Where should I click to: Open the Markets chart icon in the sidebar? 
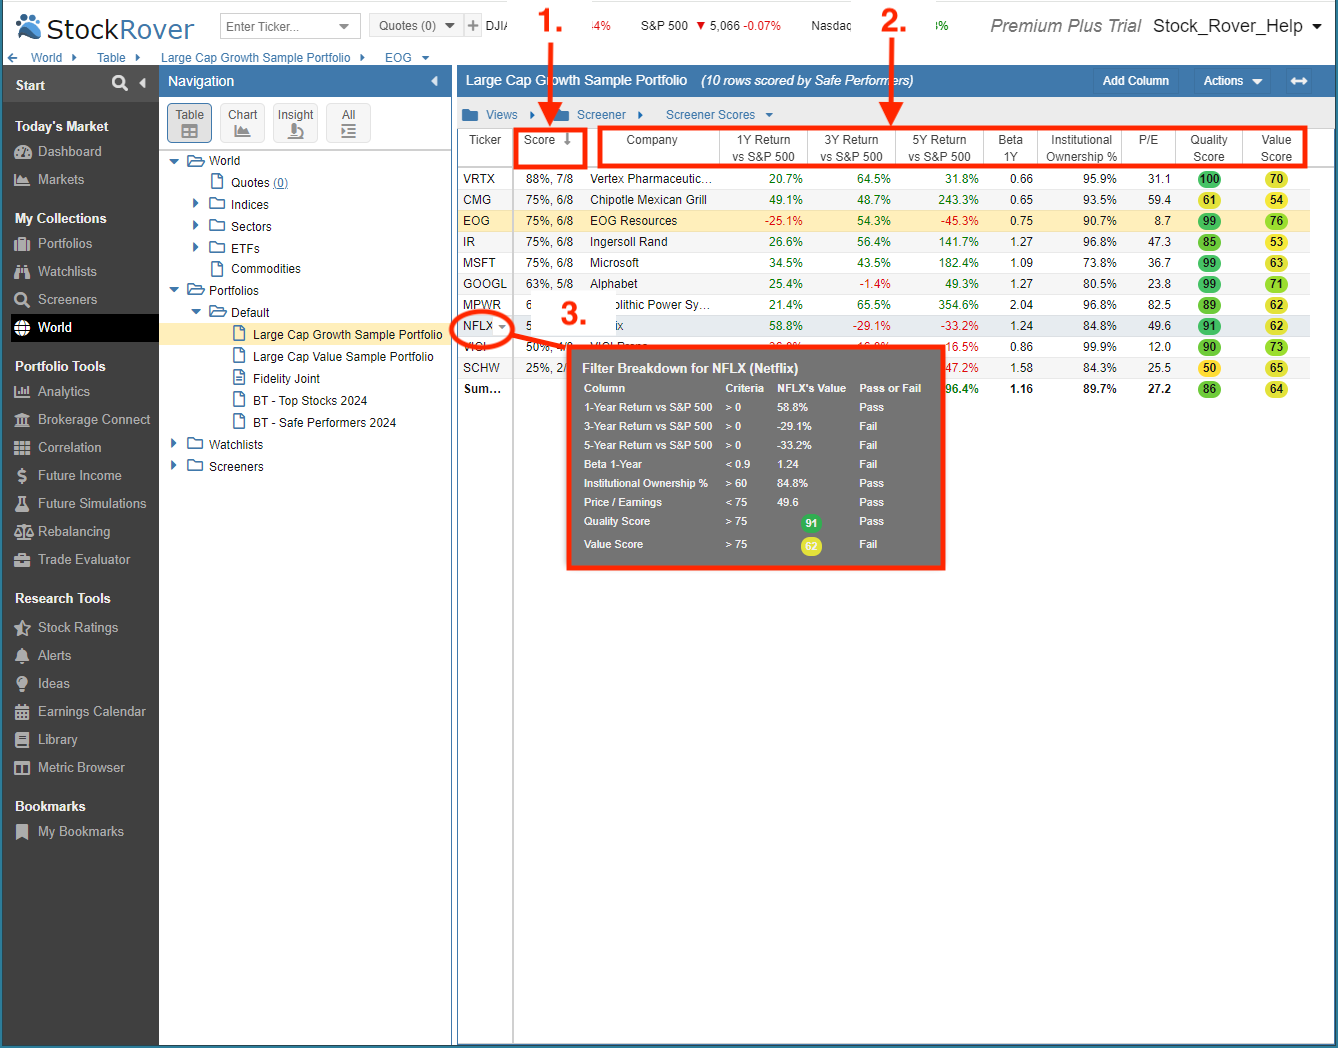[x=22, y=180]
